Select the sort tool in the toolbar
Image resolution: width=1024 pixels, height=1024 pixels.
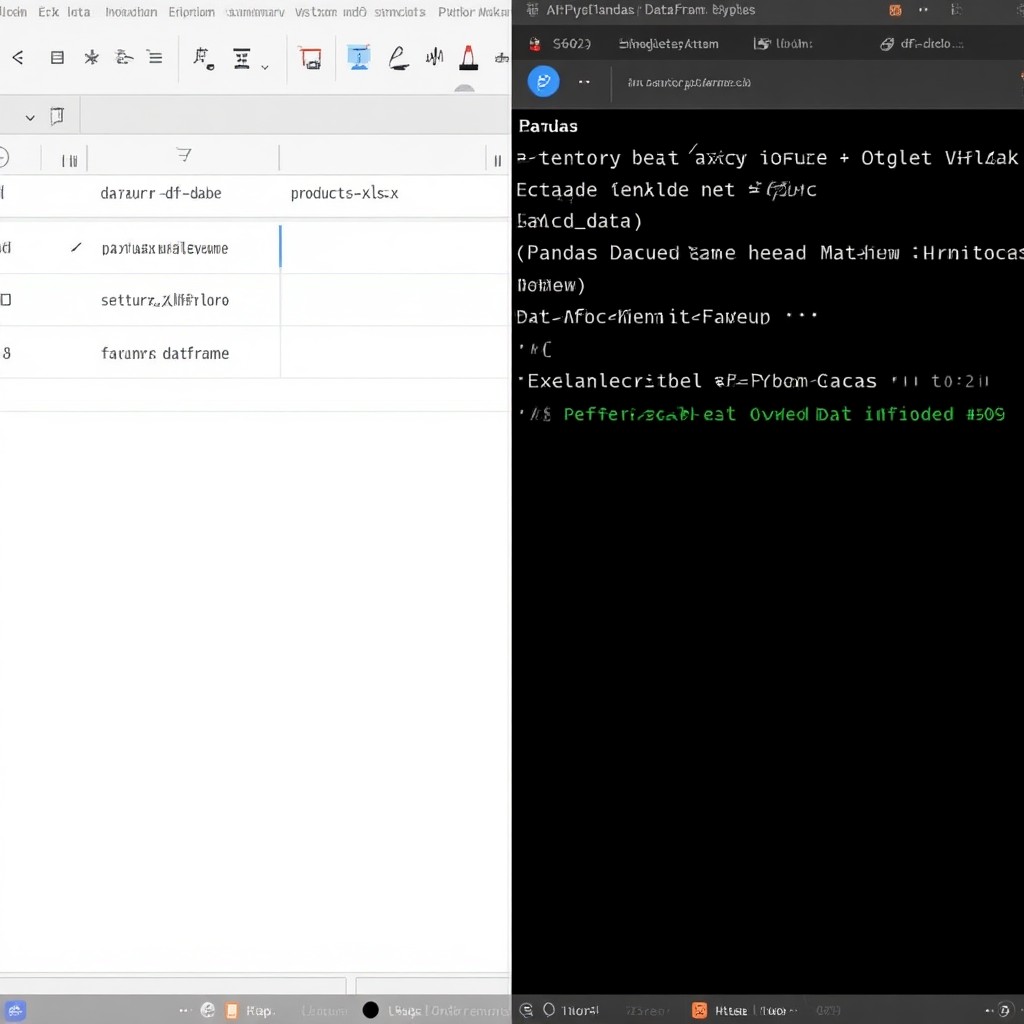[240, 58]
